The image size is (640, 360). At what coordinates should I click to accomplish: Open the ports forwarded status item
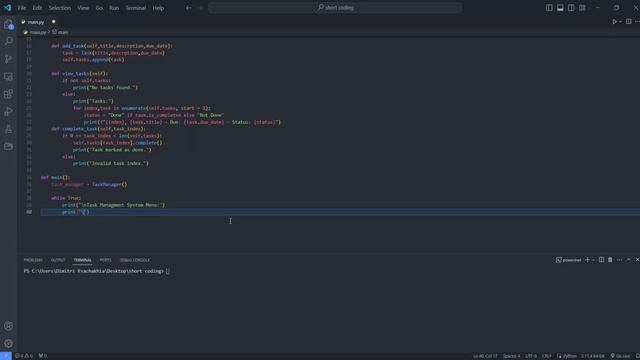tap(42, 356)
